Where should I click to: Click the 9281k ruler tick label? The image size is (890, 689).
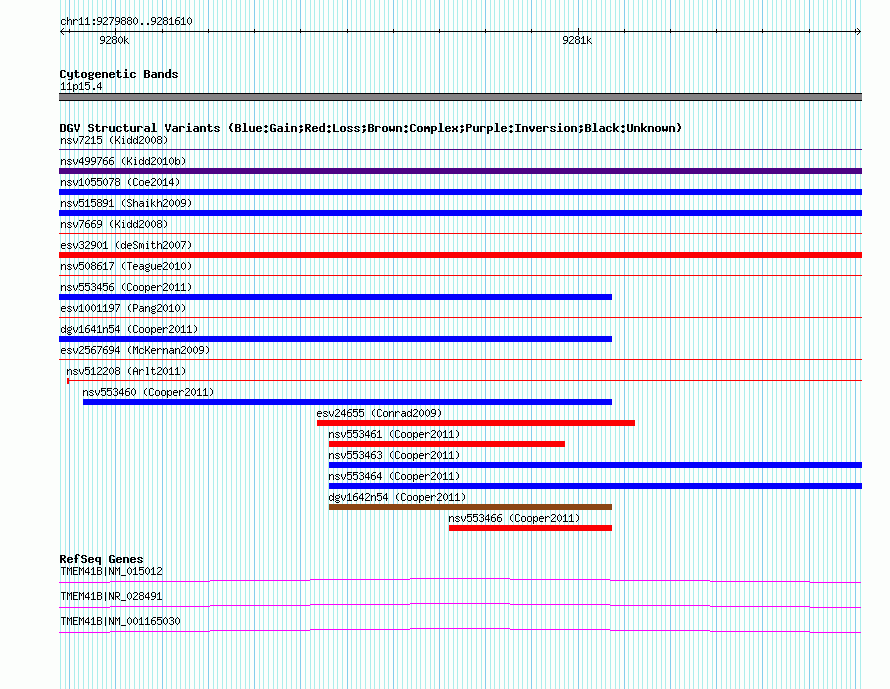[577, 40]
